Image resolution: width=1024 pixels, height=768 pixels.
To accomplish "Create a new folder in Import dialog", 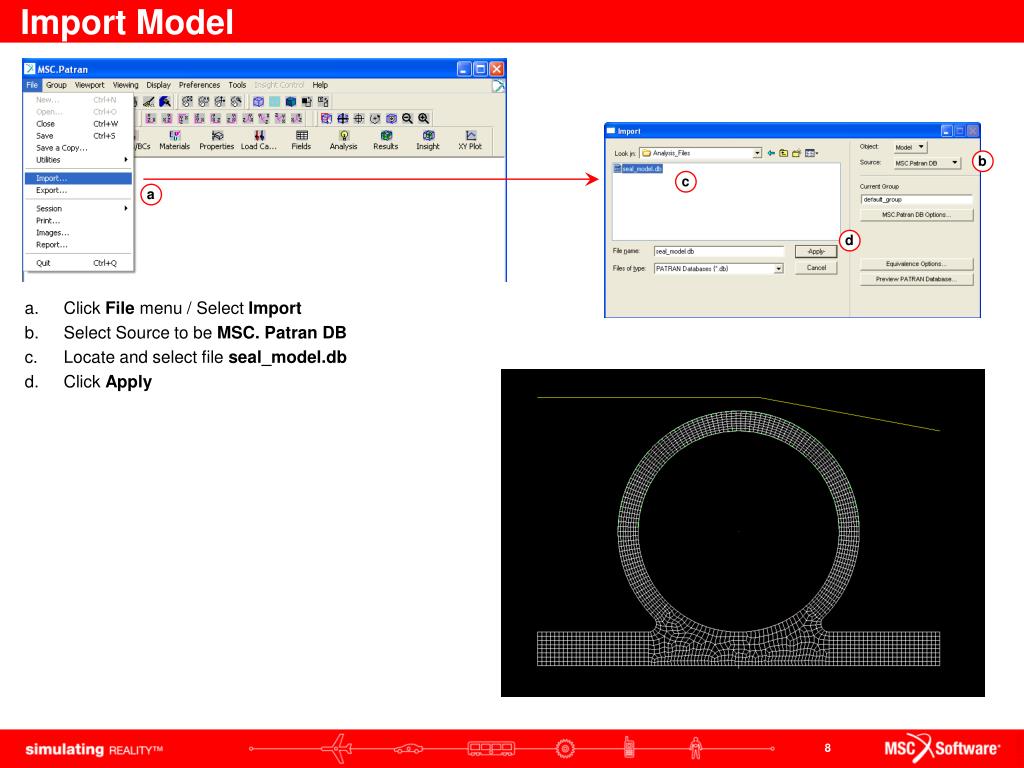I will click(x=796, y=153).
